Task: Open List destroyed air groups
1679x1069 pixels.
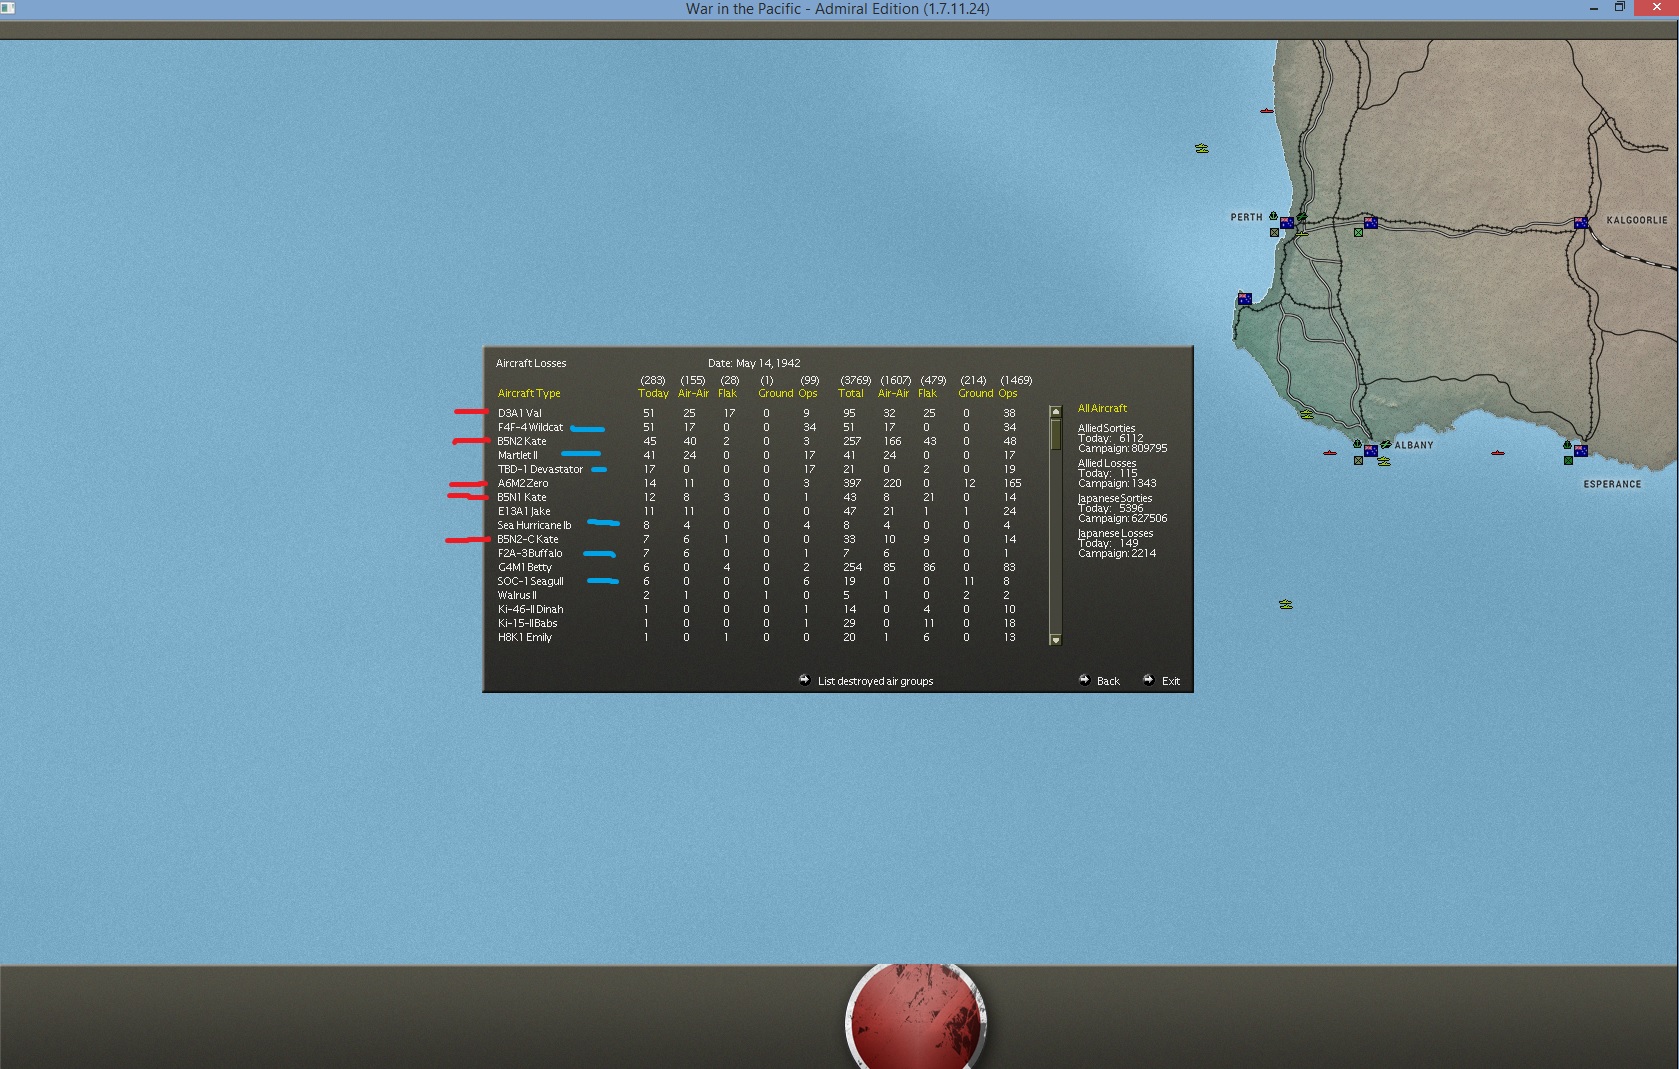Action: (875, 681)
